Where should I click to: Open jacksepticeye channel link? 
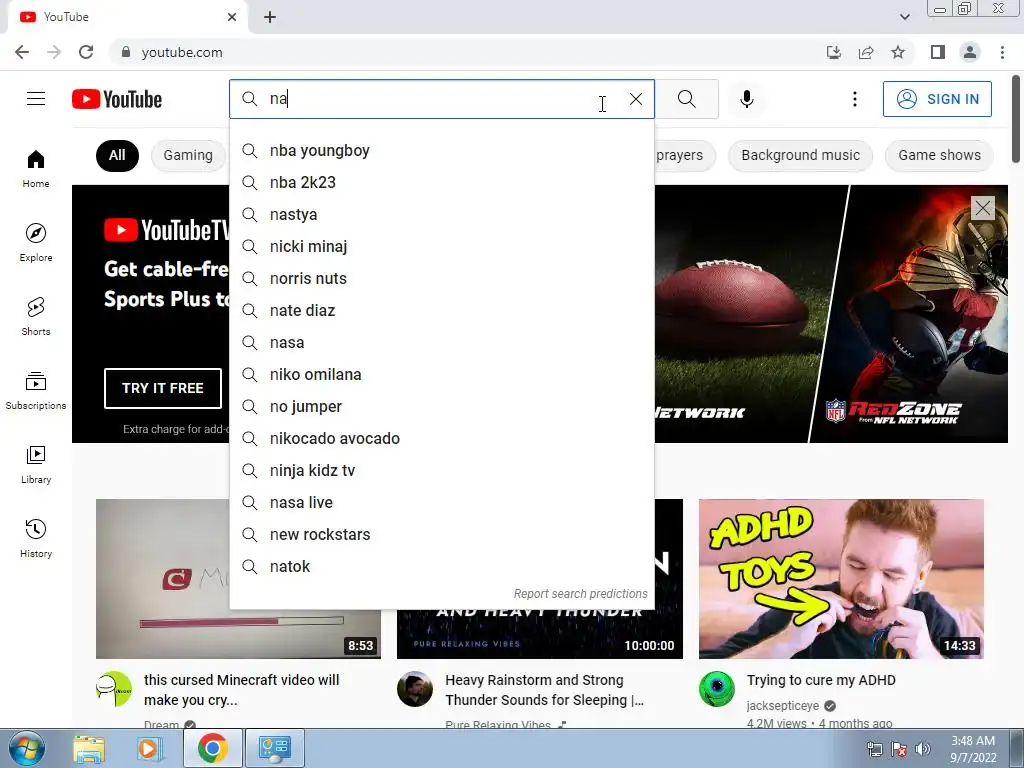[782, 706]
